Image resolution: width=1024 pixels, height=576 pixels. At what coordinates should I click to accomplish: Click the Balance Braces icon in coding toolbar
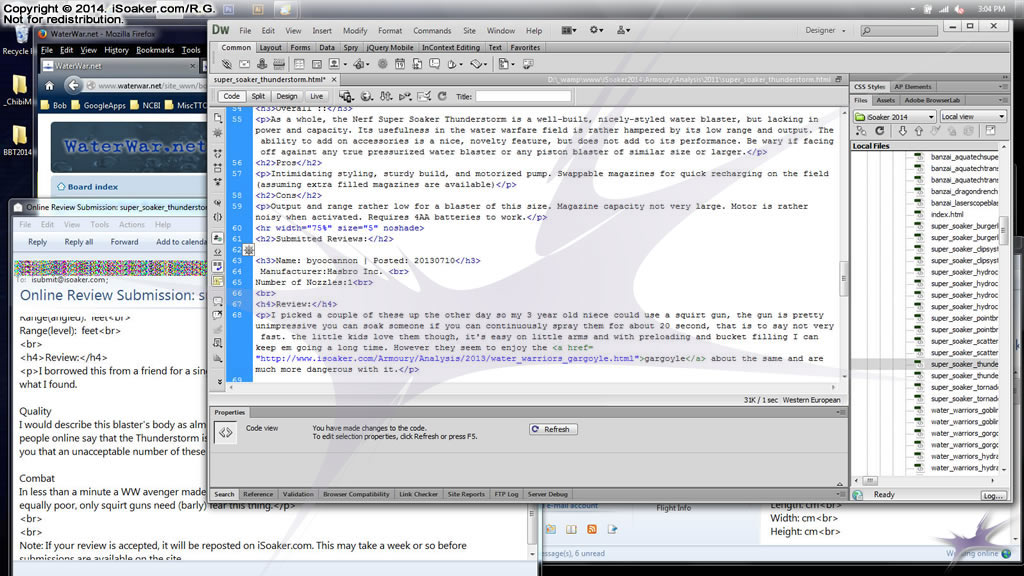(x=217, y=217)
